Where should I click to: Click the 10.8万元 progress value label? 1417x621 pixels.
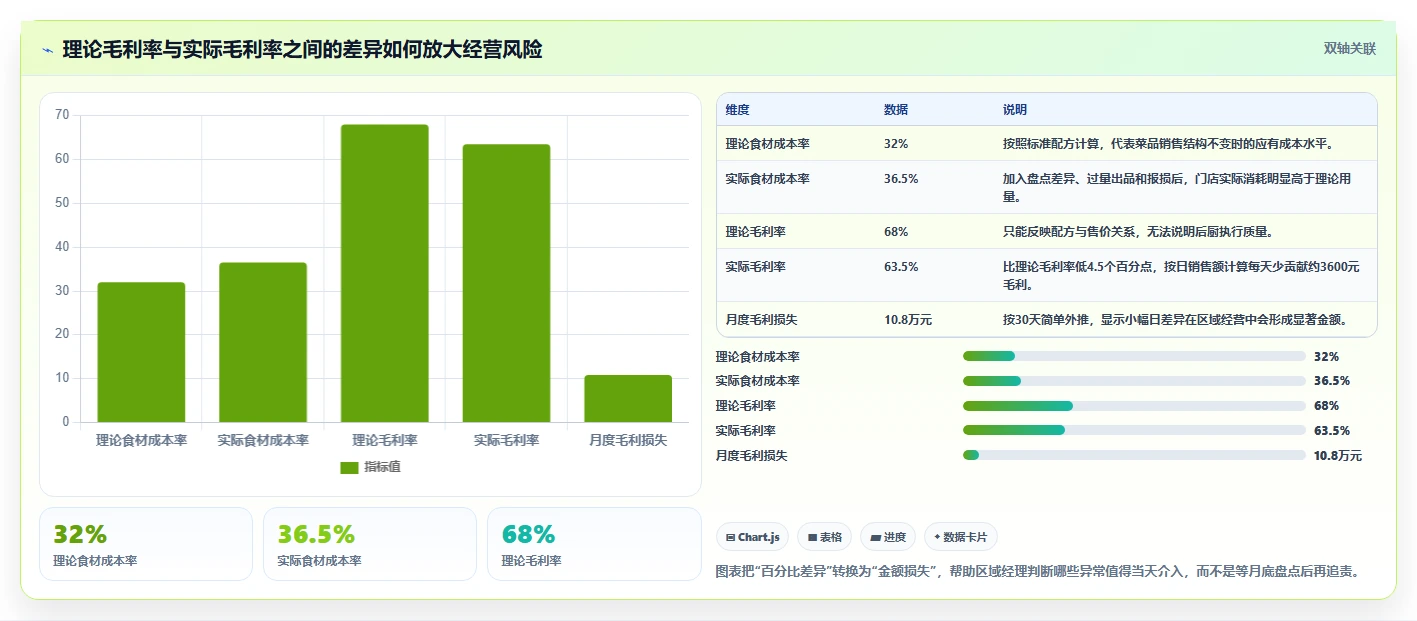click(1338, 456)
